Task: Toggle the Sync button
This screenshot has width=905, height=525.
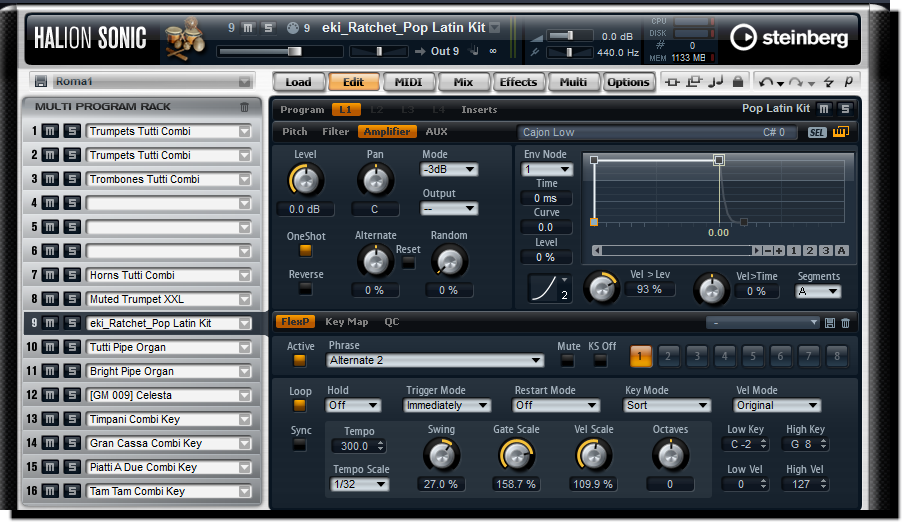Action: click(x=299, y=445)
